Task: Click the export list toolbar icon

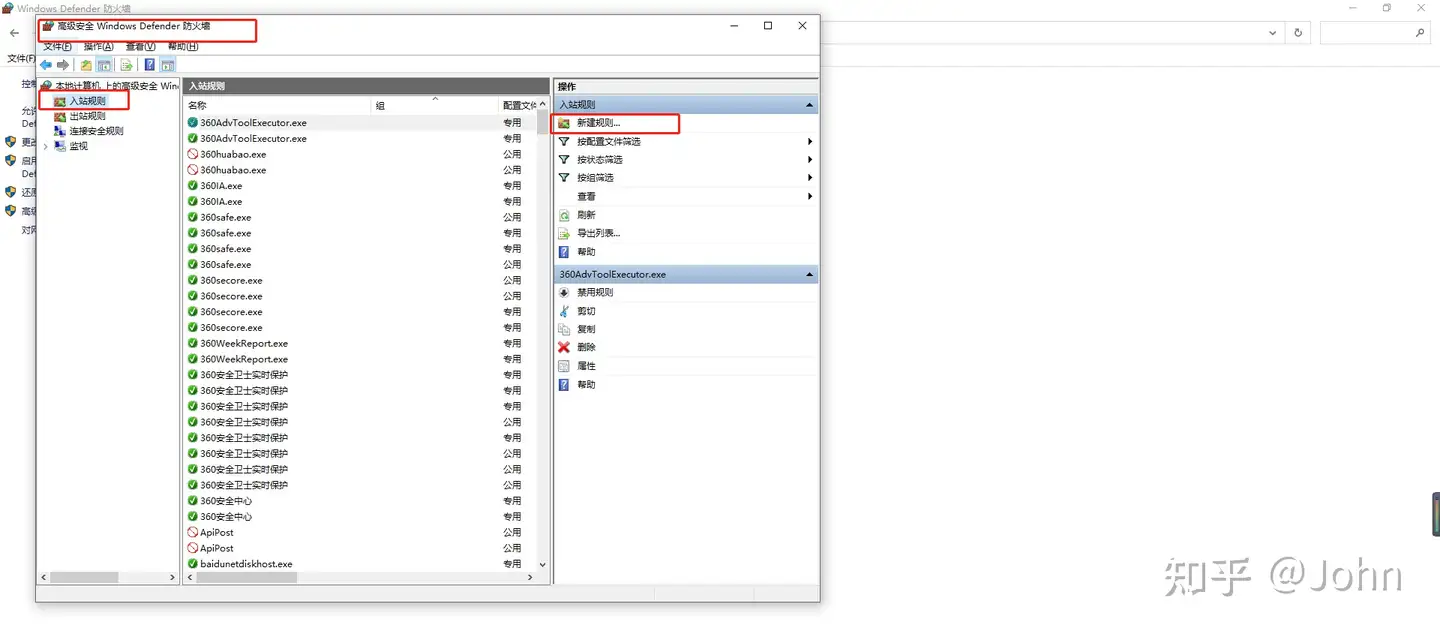Action: click(x=126, y=65)
